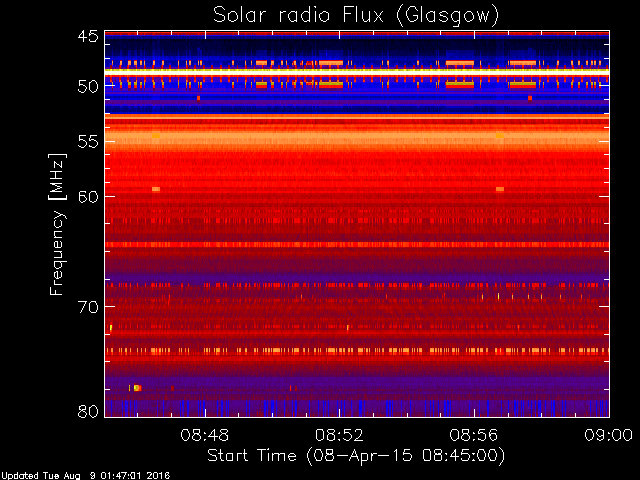Click the 70 frequency tick label
Screen dimensions: 640x480
pos(88,307)
